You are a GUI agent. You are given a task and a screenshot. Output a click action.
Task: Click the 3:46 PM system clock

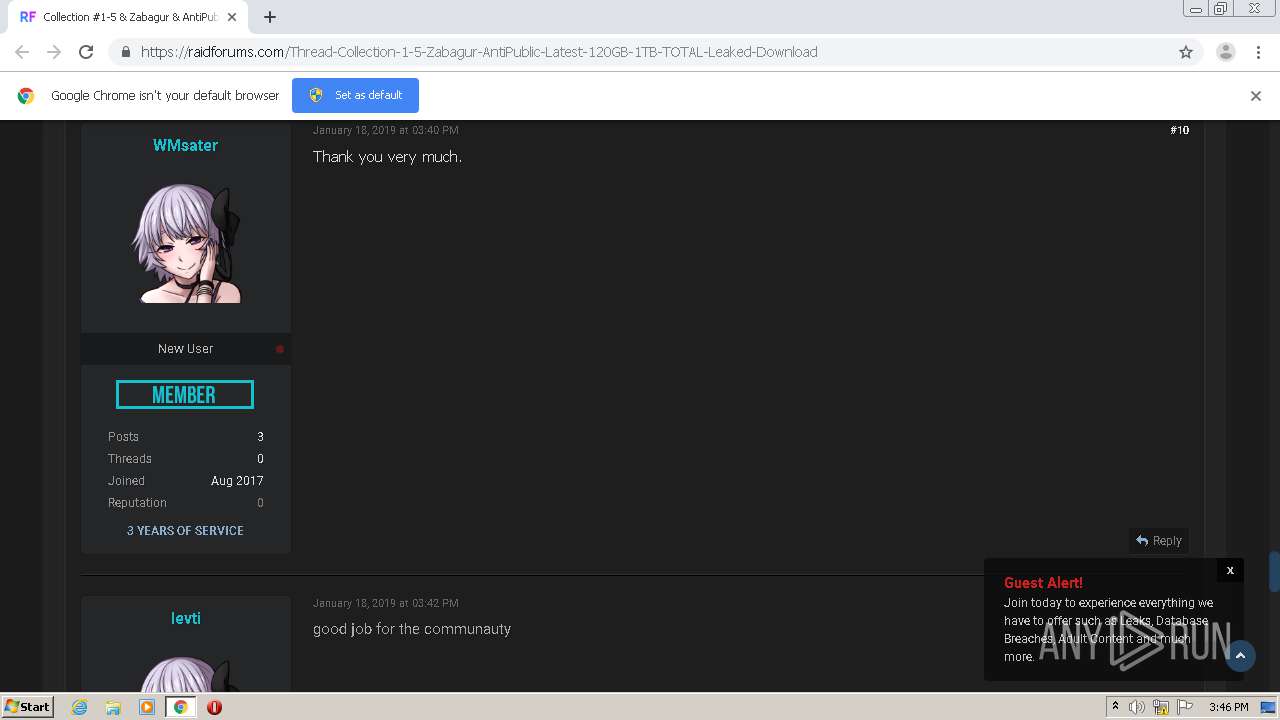1228,707
